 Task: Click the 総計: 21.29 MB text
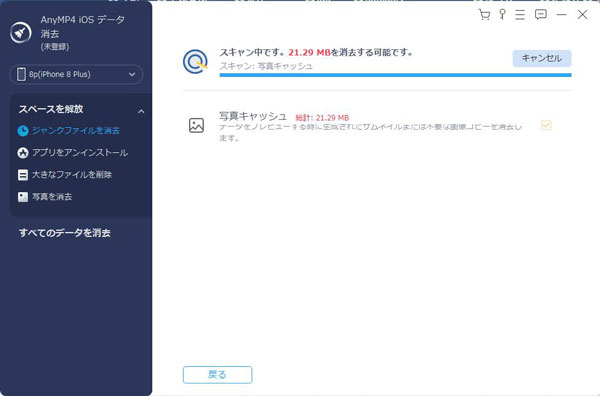coord(322,117)
